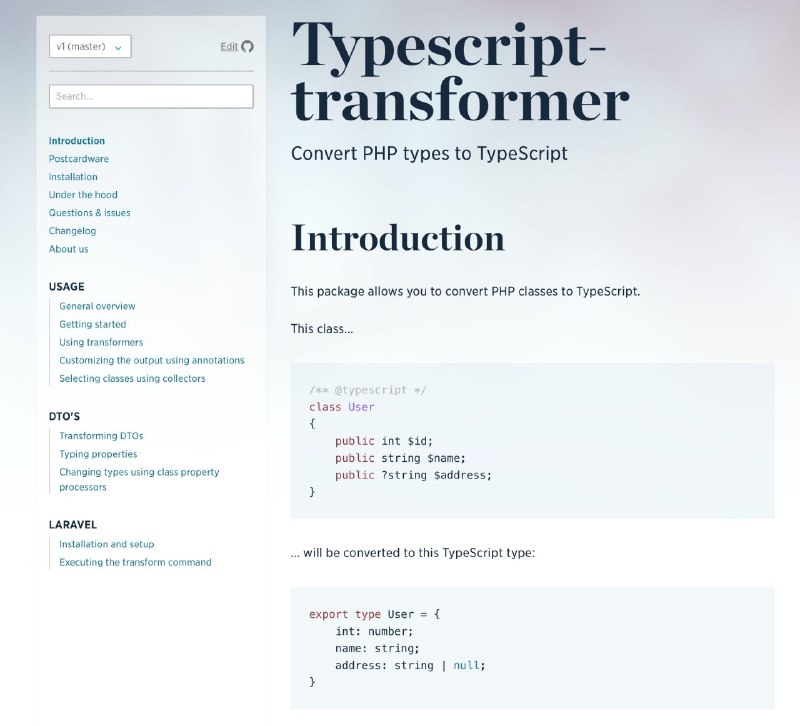
Task: Open Using transformers page
Action: pyautogui.click(x=101, y=342)
